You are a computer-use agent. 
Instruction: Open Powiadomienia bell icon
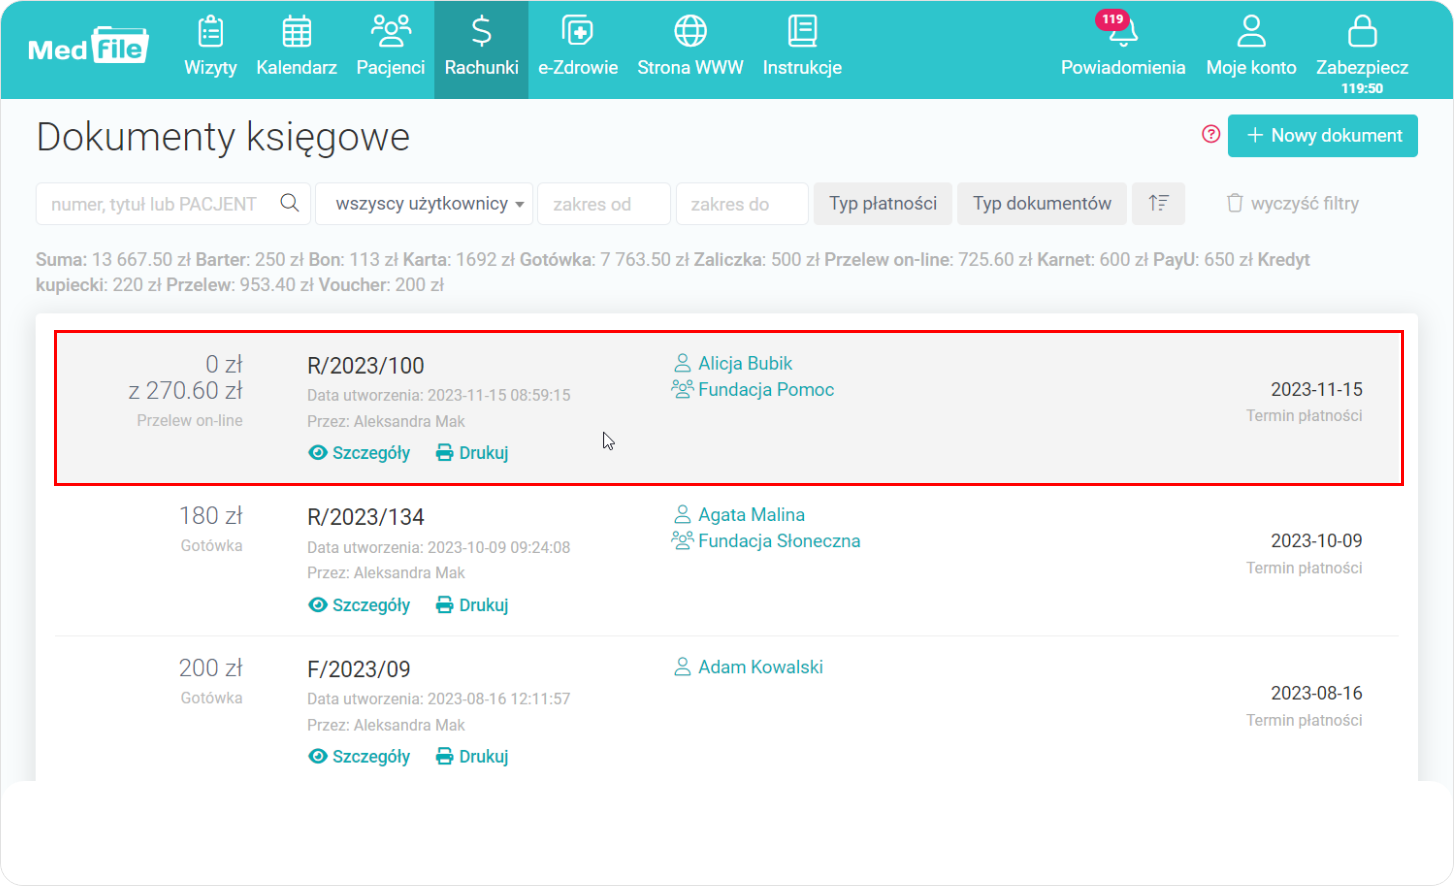point(1123,34)
